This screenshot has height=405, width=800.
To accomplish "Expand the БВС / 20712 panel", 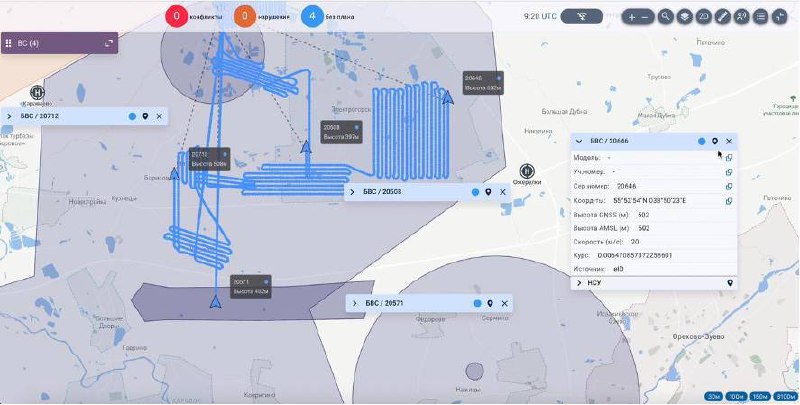I will pyautogui.click(x=9, y=116).
